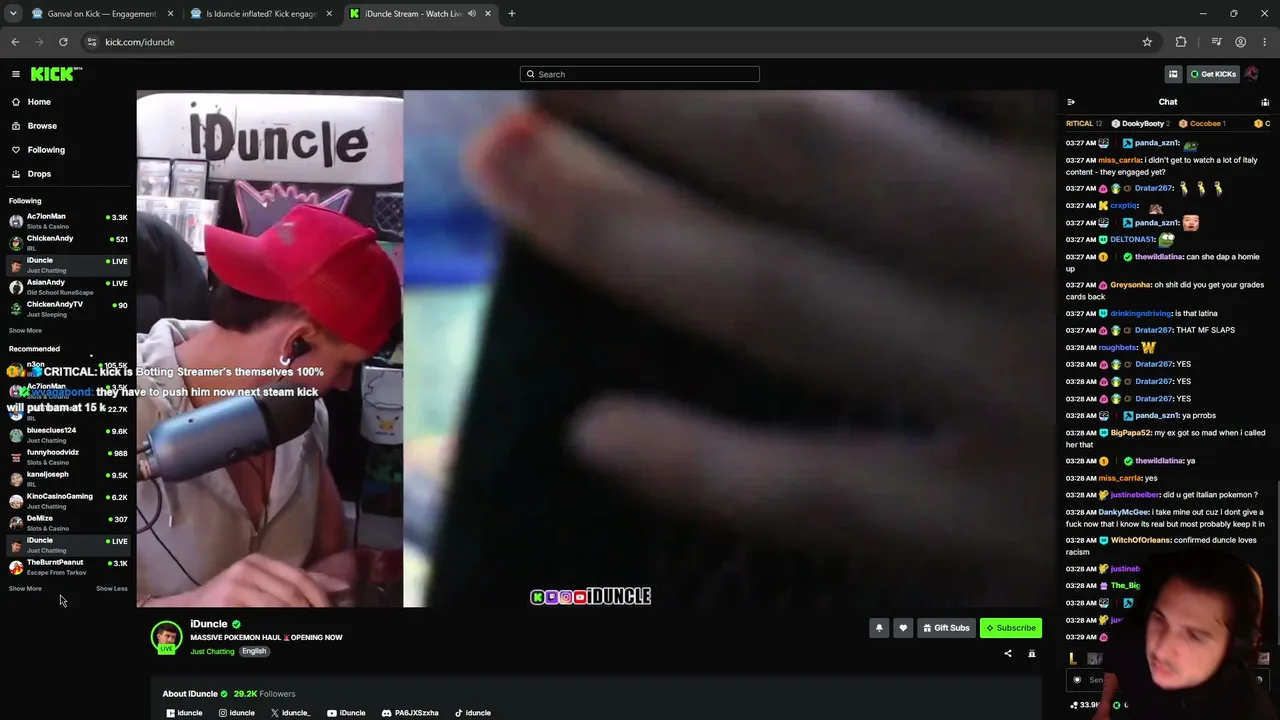Open kaneljoseph recommended channel
The height and width of the screenshot is (720, 1280).
(x=68, y=479)
